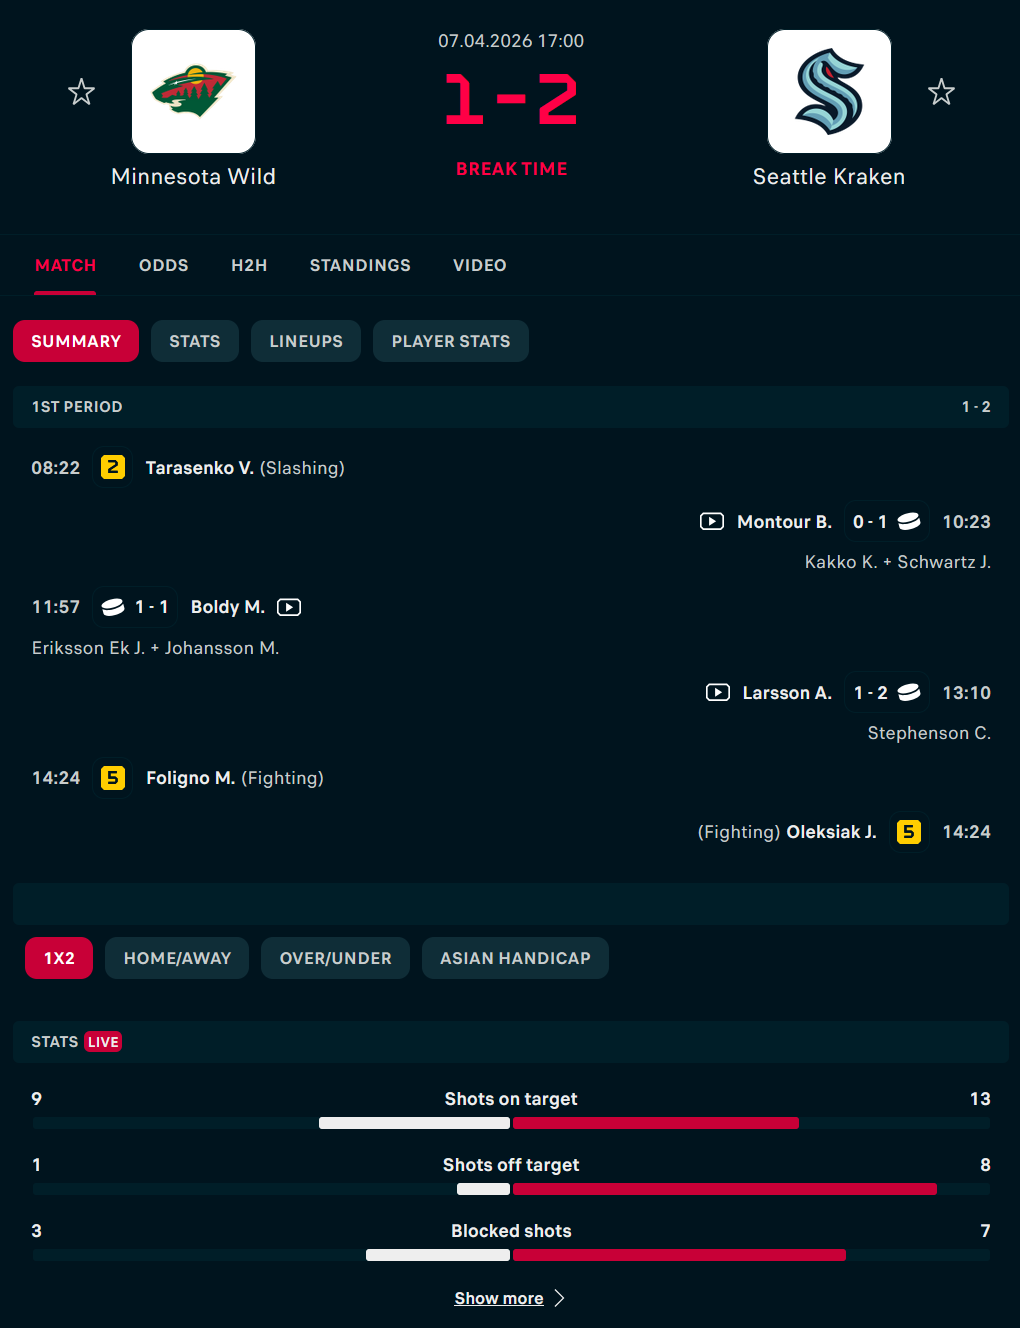1020x1328 pixels.
Task: Open the Minnesota Wild team logo
Action: pyautogui.click(x=193, y=91)
